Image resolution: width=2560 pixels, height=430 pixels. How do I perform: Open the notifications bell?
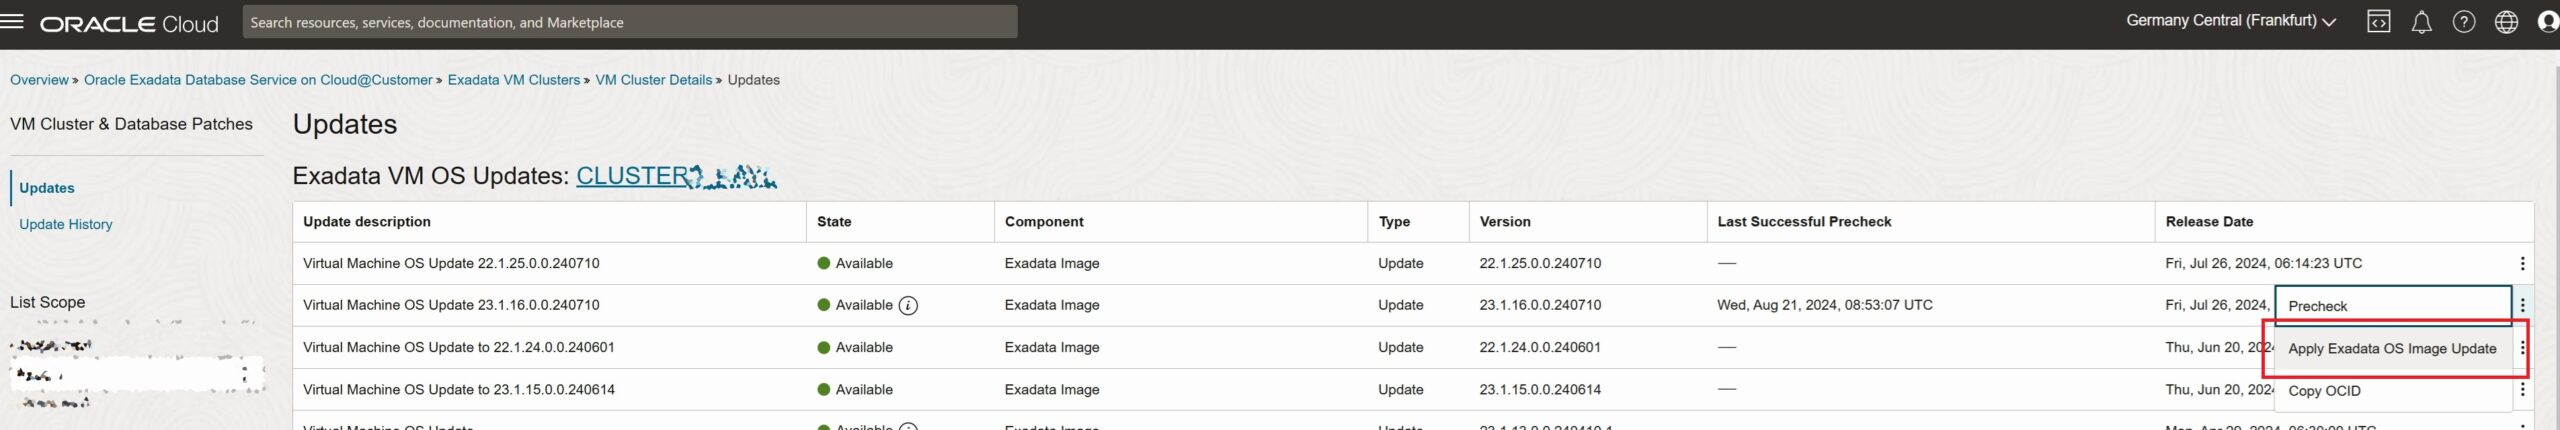tap(2421, 22)
